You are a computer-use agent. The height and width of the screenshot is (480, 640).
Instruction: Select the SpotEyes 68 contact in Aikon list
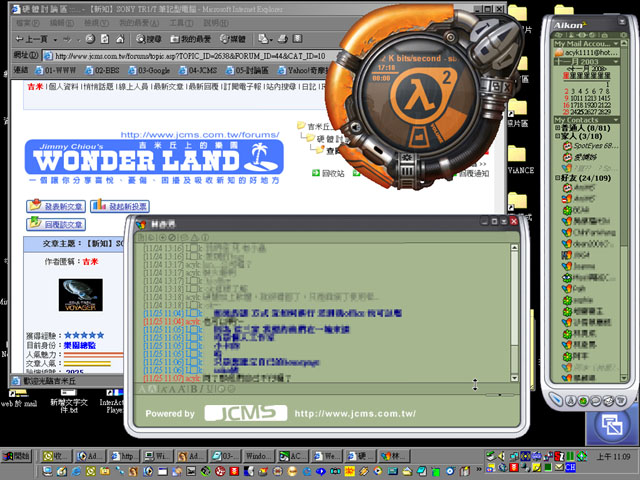[590, 146]
